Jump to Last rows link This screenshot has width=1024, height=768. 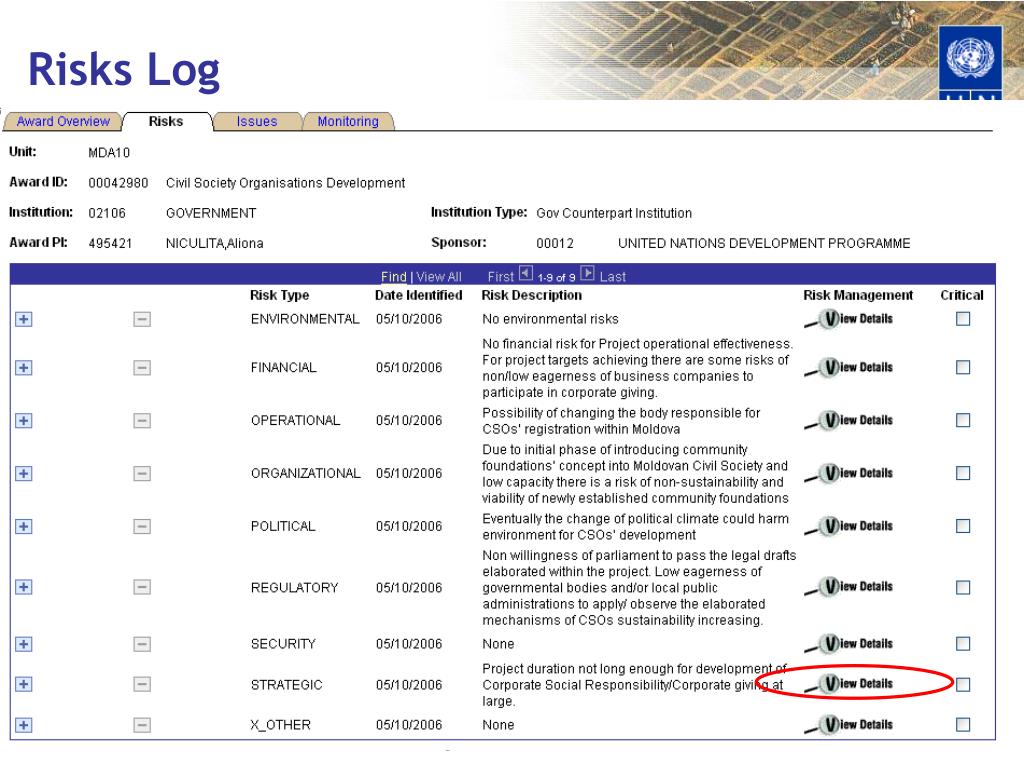coord(613,277)
